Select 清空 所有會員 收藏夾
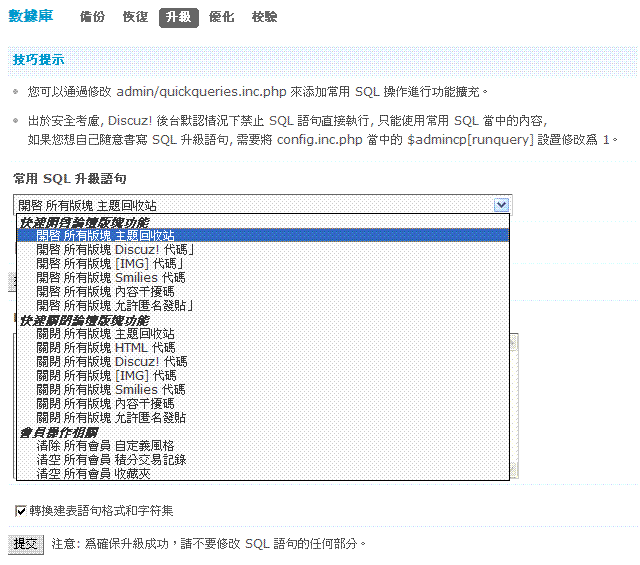640x565 pixels. point(263,474)
